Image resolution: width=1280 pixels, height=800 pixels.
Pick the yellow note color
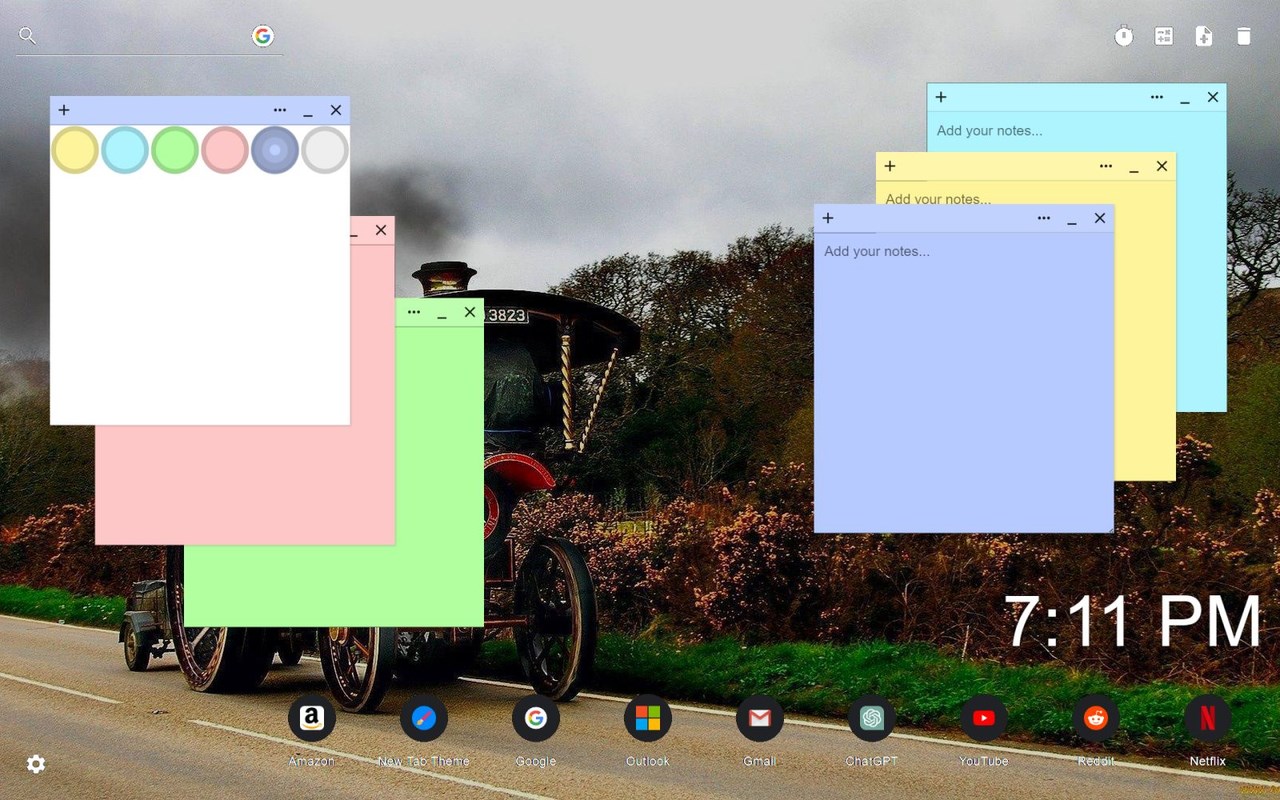pos(75,150)
